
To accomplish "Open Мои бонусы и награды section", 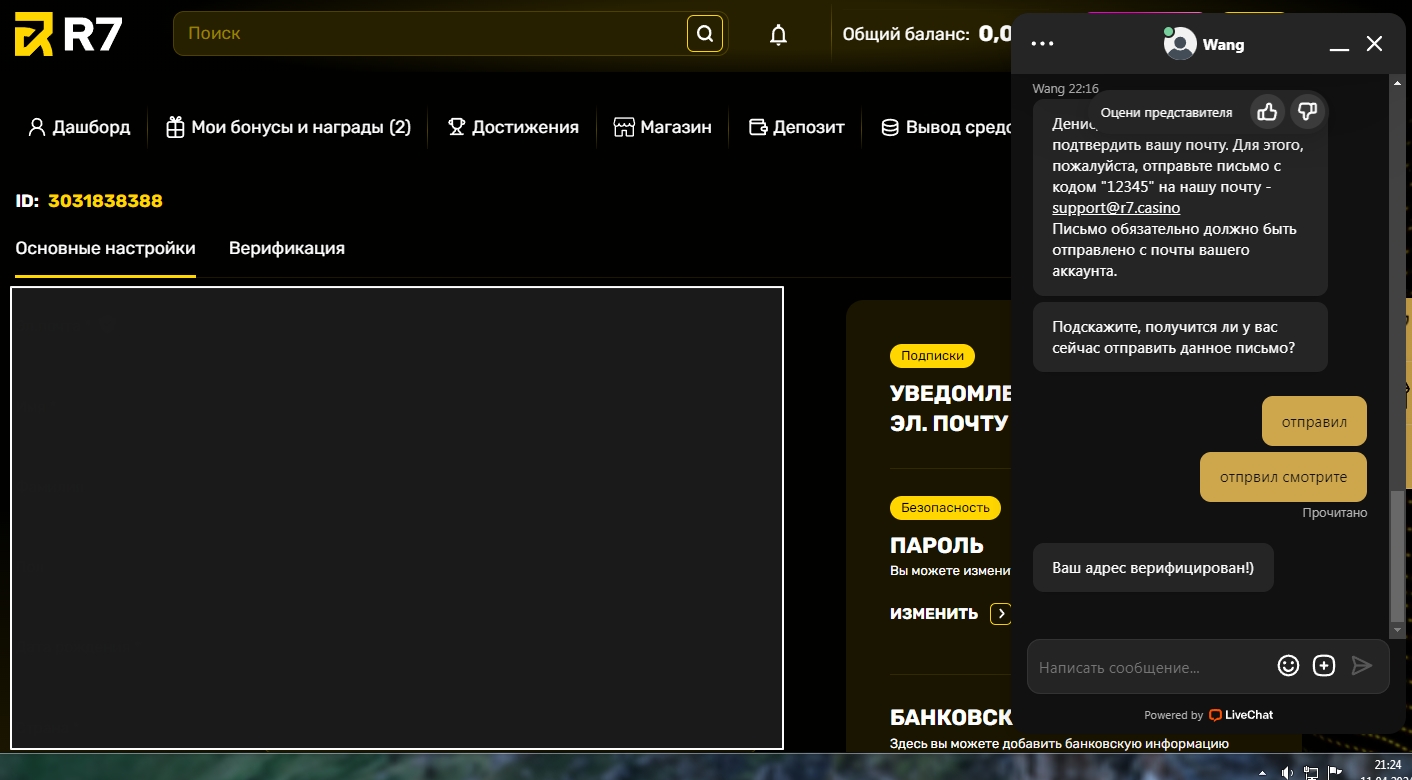I will [x=288, y=127].
